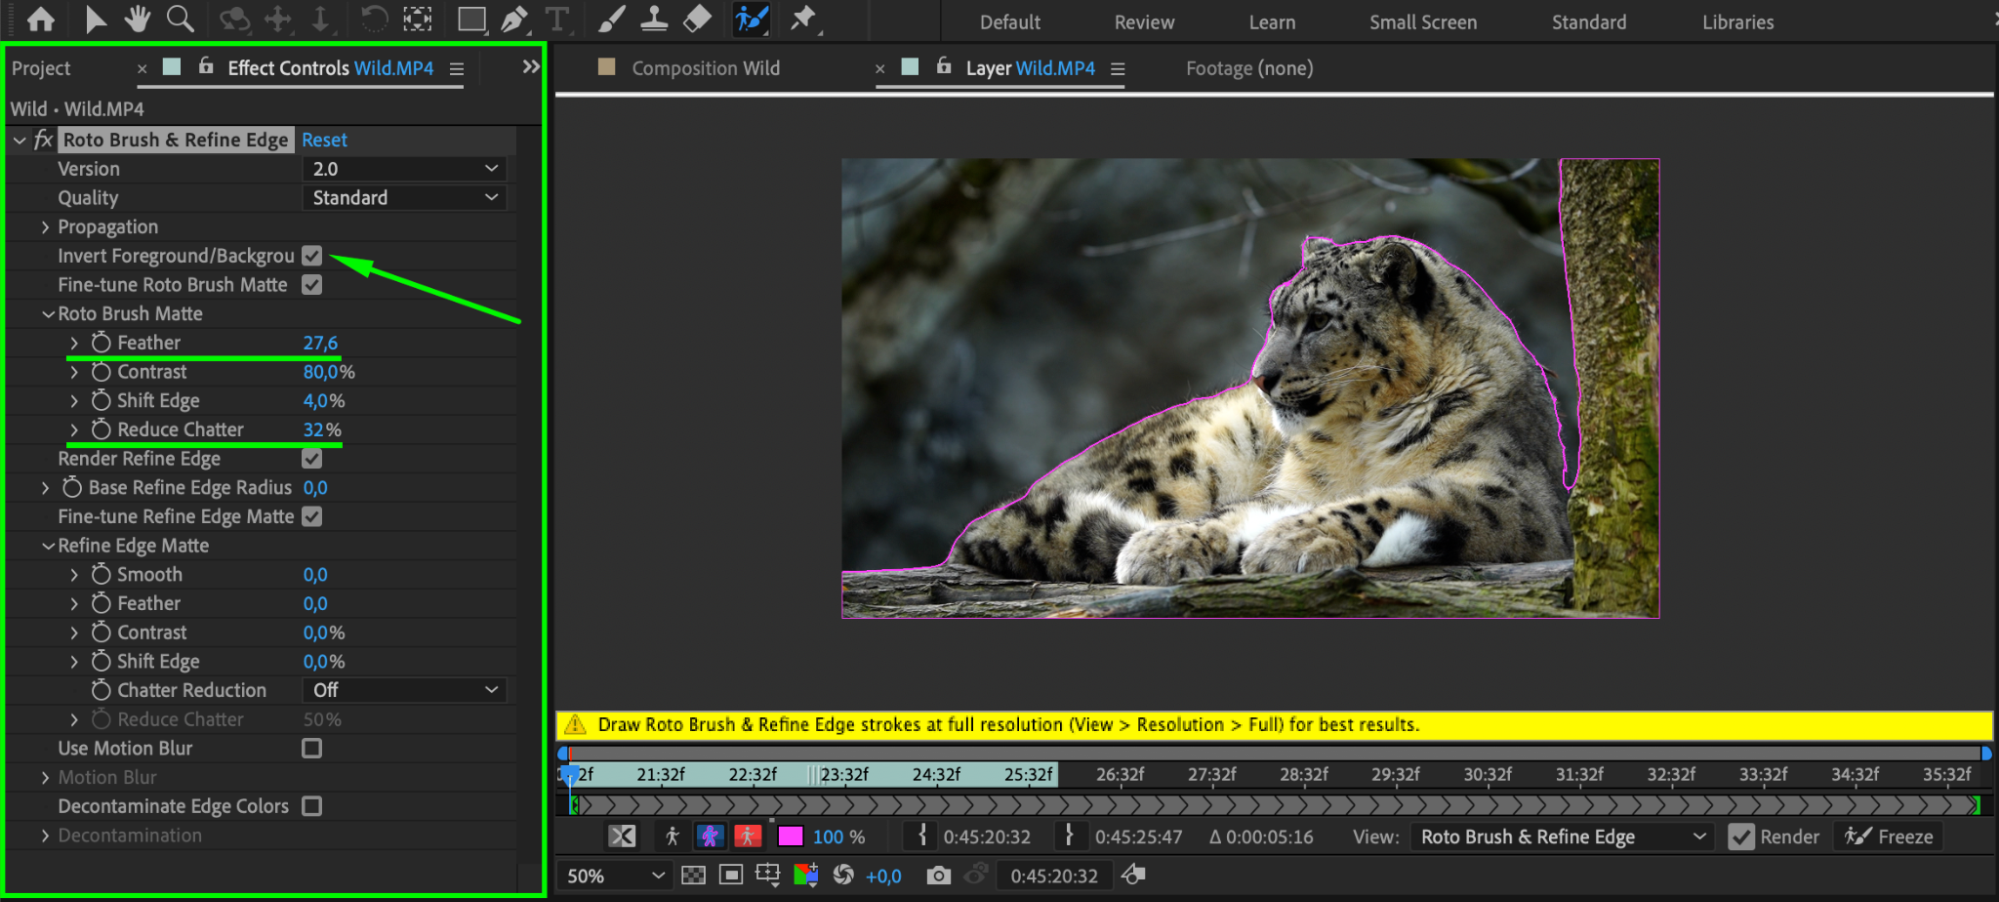Switch to the Composition Wild tab
Image resolution: width=1999 pixels, height=902 pixels.
tap(705, 68)
